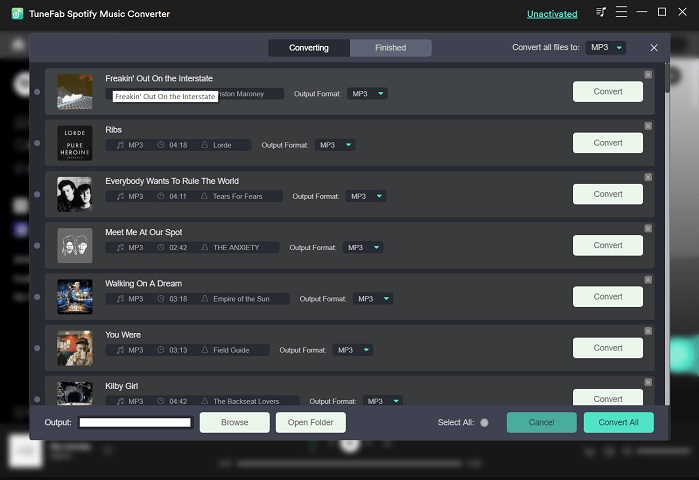Switch to the Converting tab
Image resolution: width=699 pixels, height=480 pixels.
[309, 48]
